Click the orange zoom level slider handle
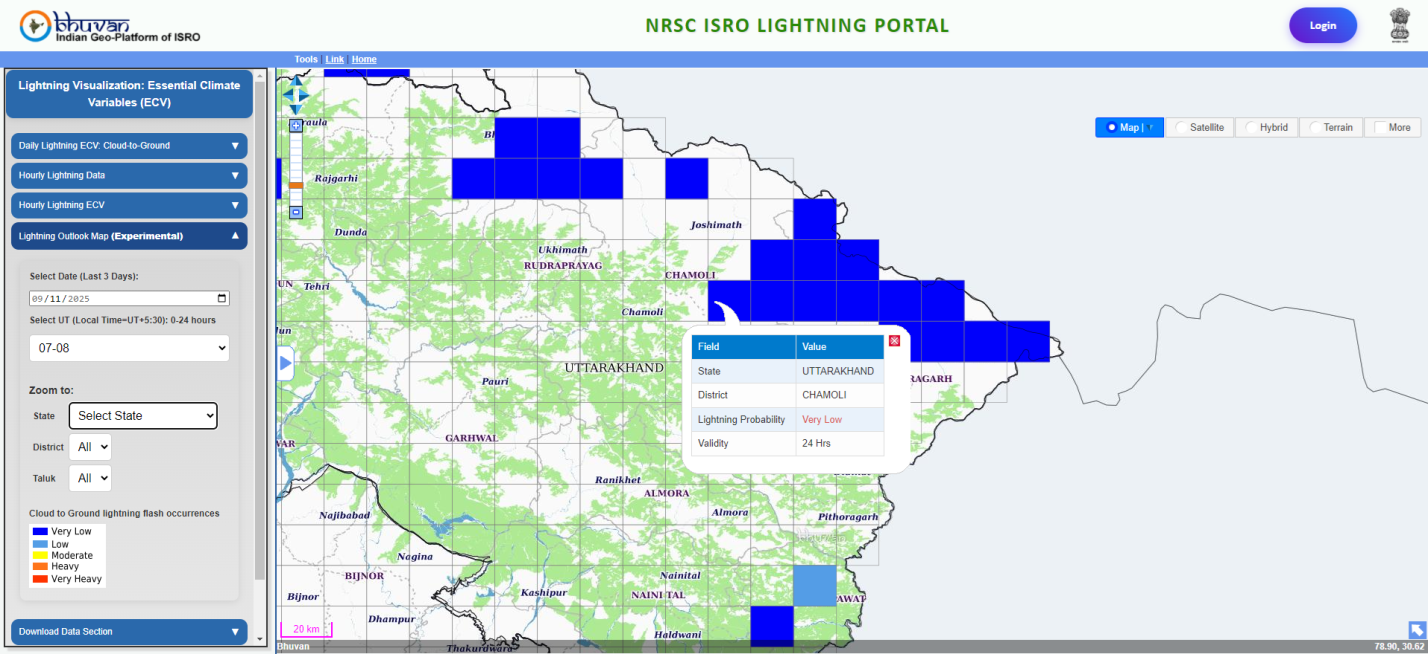1428x654 pixels. click(296, 185)
